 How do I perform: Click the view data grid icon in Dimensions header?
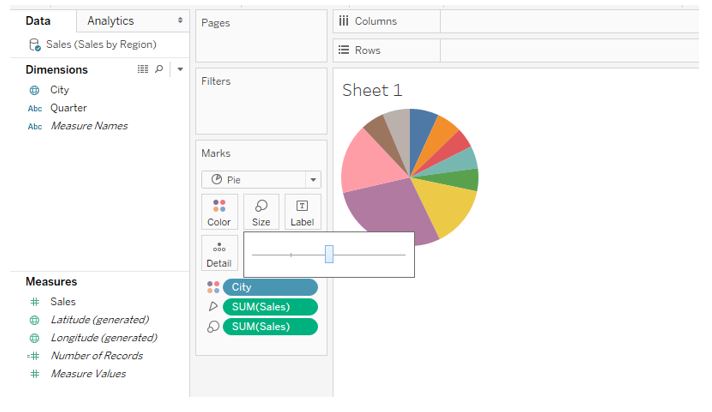click(142, 70)
